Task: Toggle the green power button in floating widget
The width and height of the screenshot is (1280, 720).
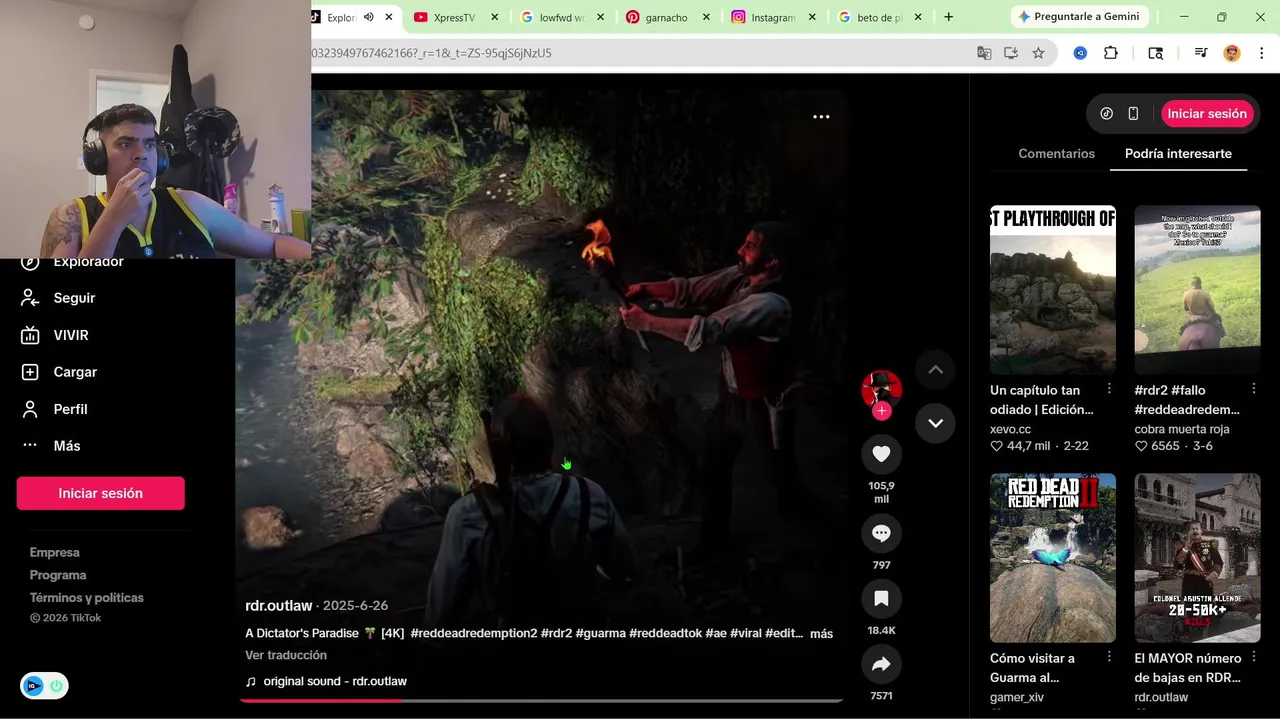Action: point(56,686)
